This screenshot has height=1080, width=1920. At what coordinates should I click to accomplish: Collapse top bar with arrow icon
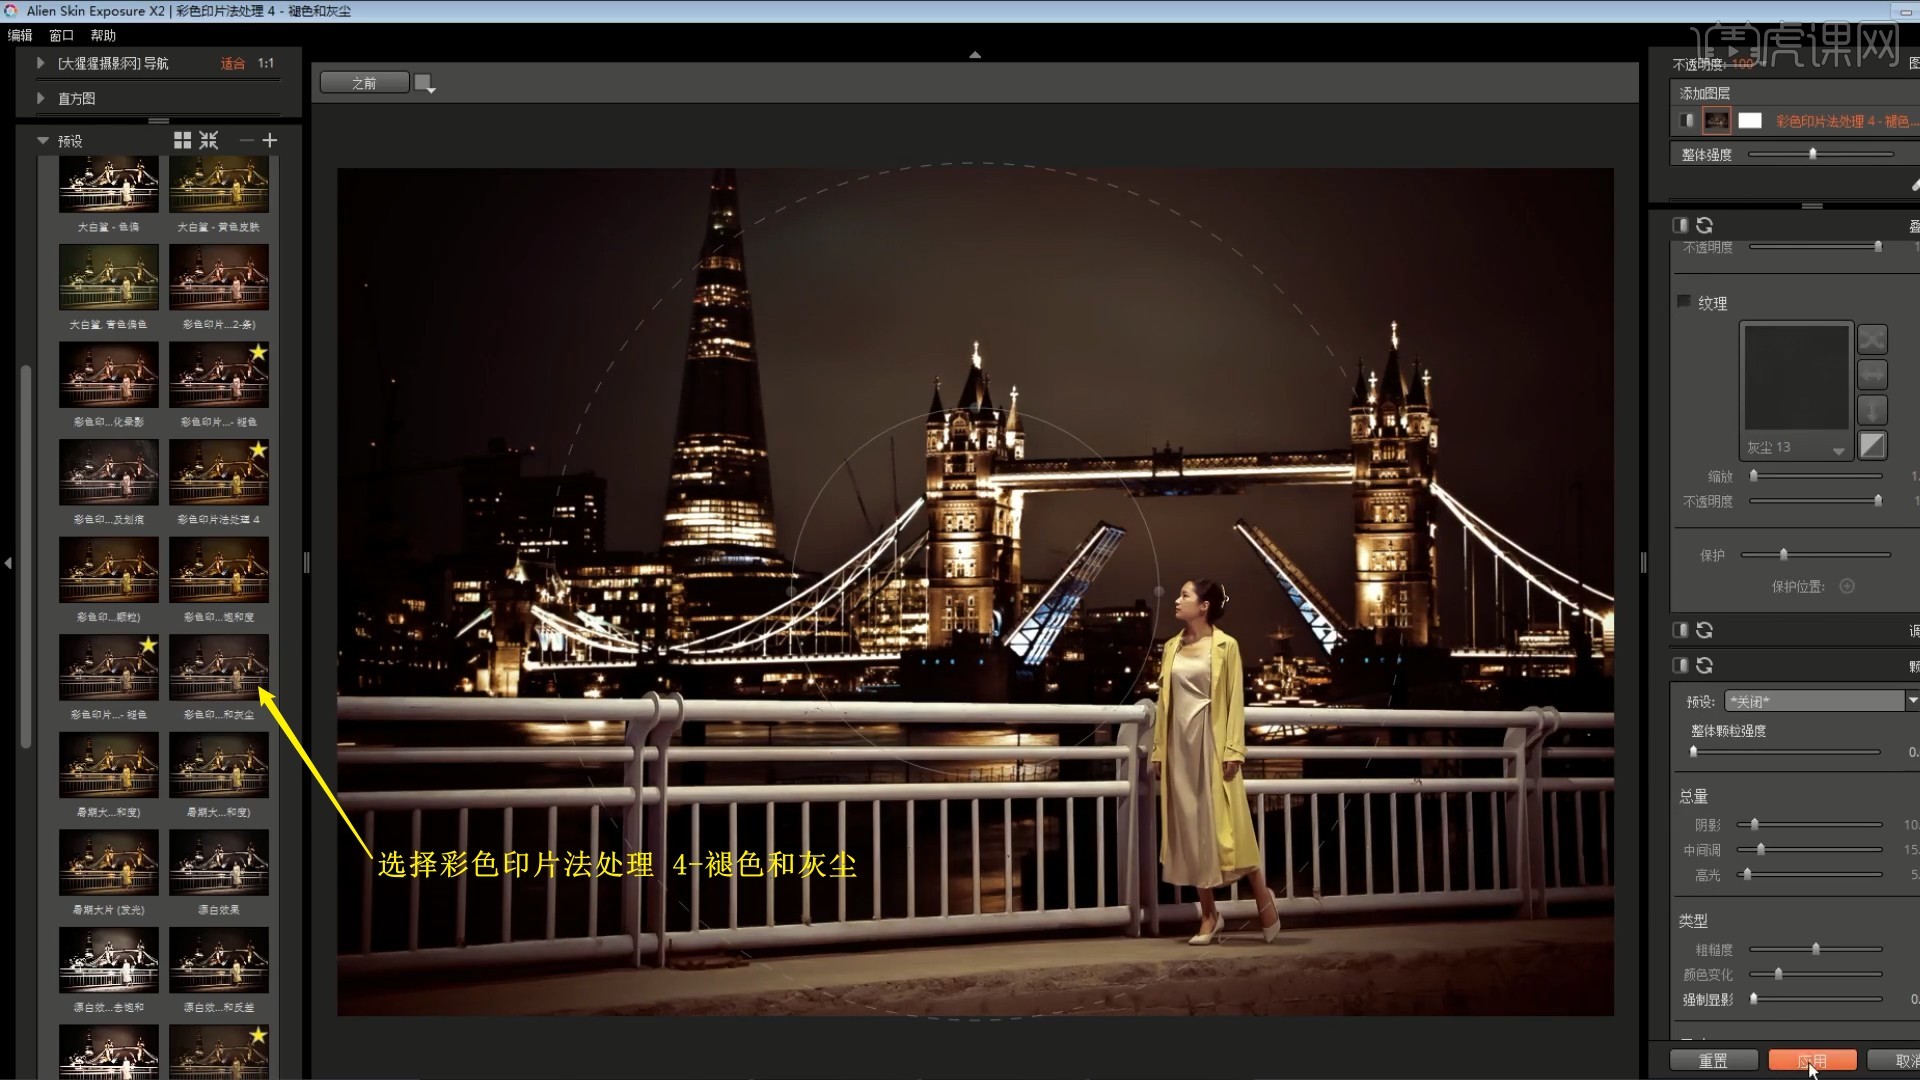975,55
